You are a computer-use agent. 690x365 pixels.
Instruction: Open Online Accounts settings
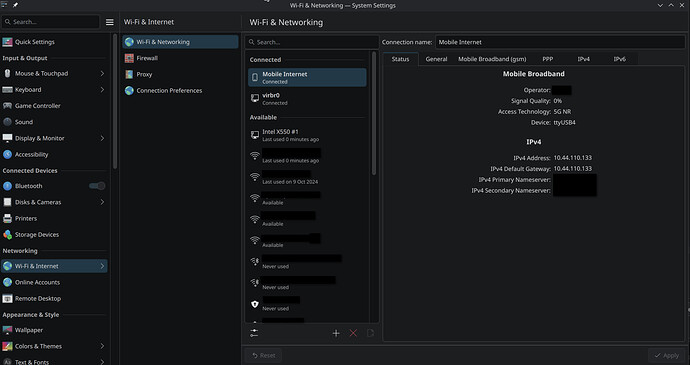click(54, 282)
